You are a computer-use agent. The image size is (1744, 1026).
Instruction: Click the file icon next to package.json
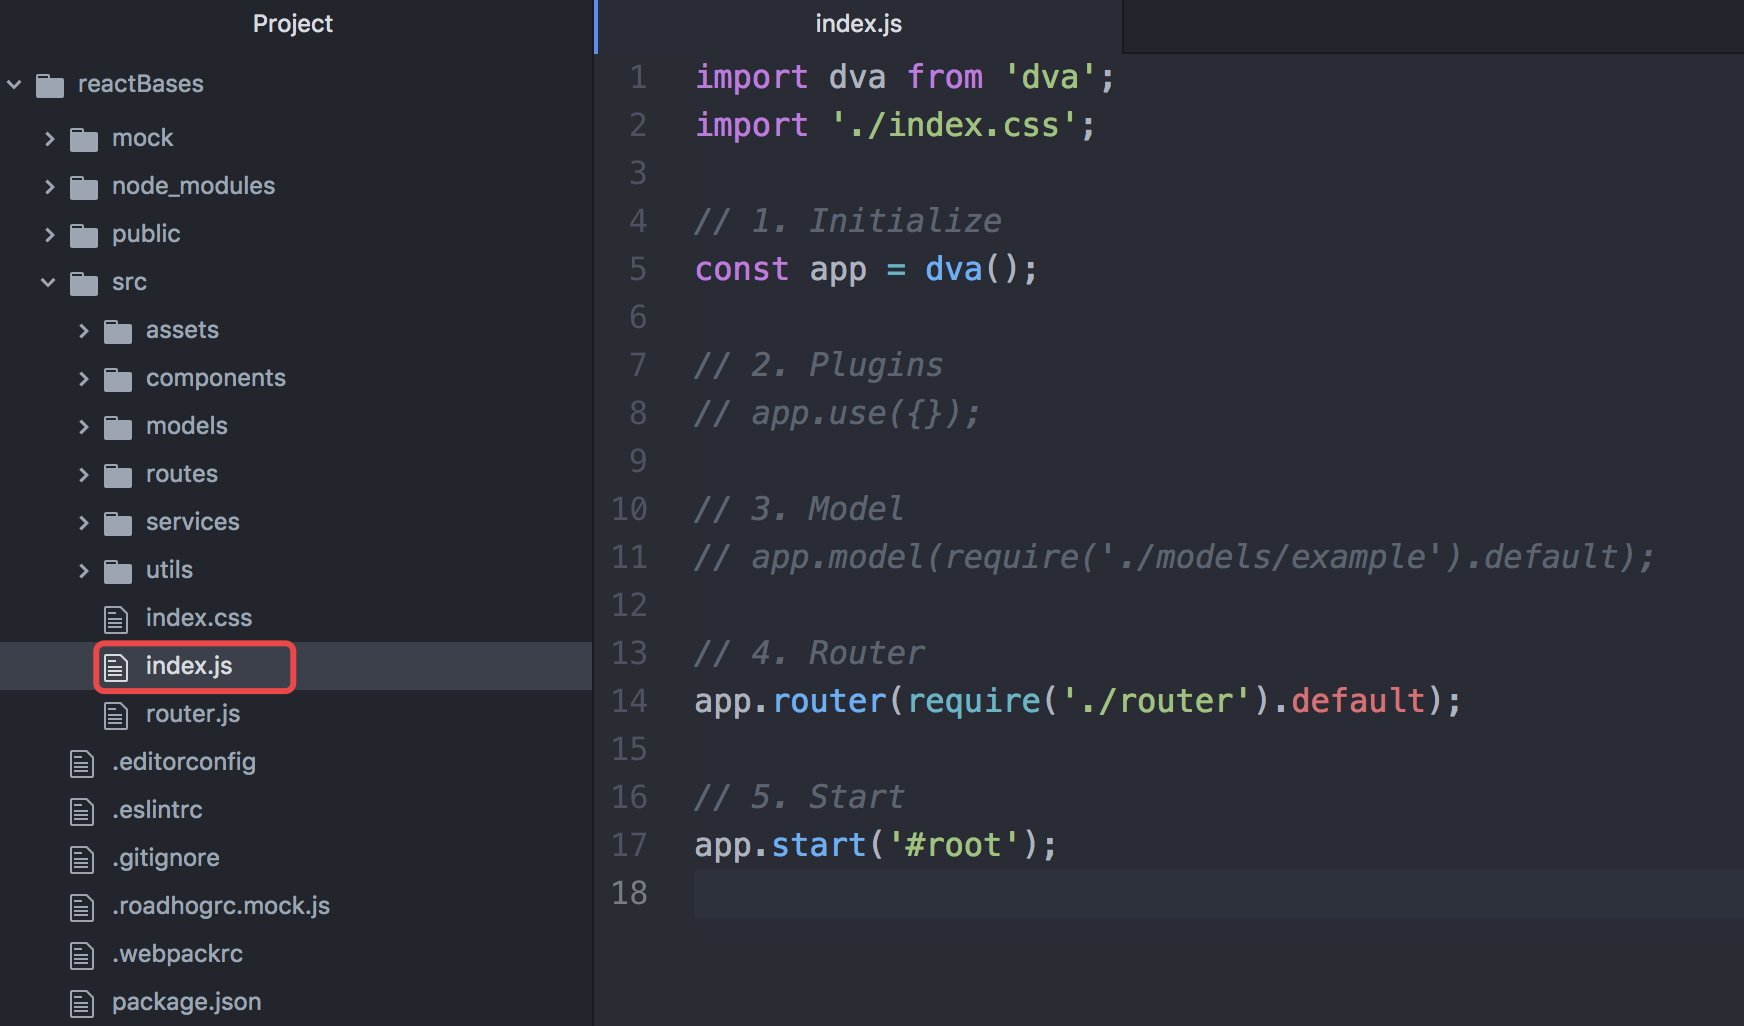click(83, 1002)
